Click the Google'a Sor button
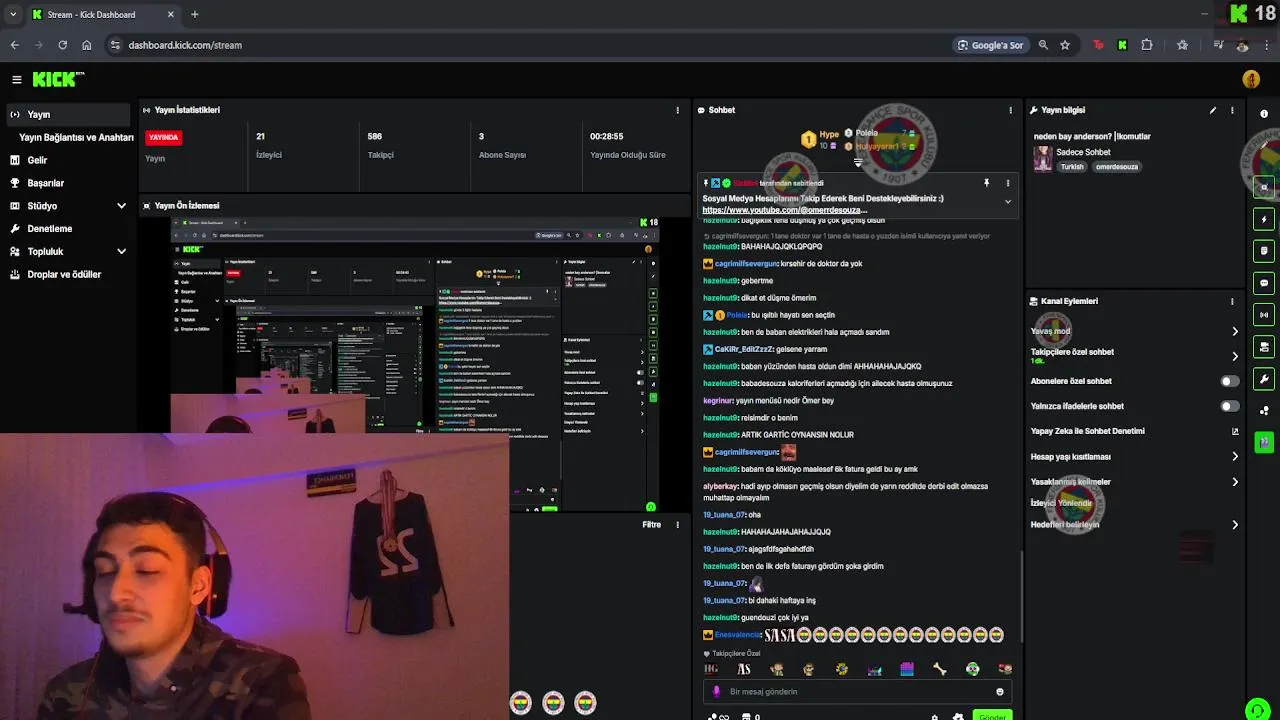This screenshot has width=1280, height=720. click(990, 45)
